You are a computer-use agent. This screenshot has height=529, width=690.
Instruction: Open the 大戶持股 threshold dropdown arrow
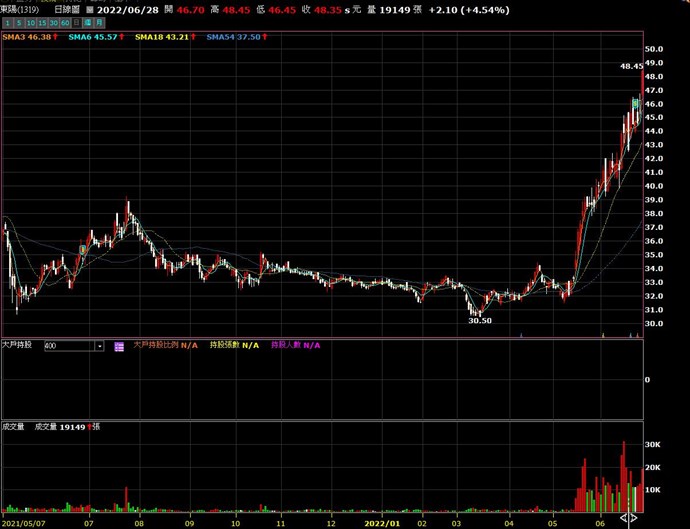point(99,346)
